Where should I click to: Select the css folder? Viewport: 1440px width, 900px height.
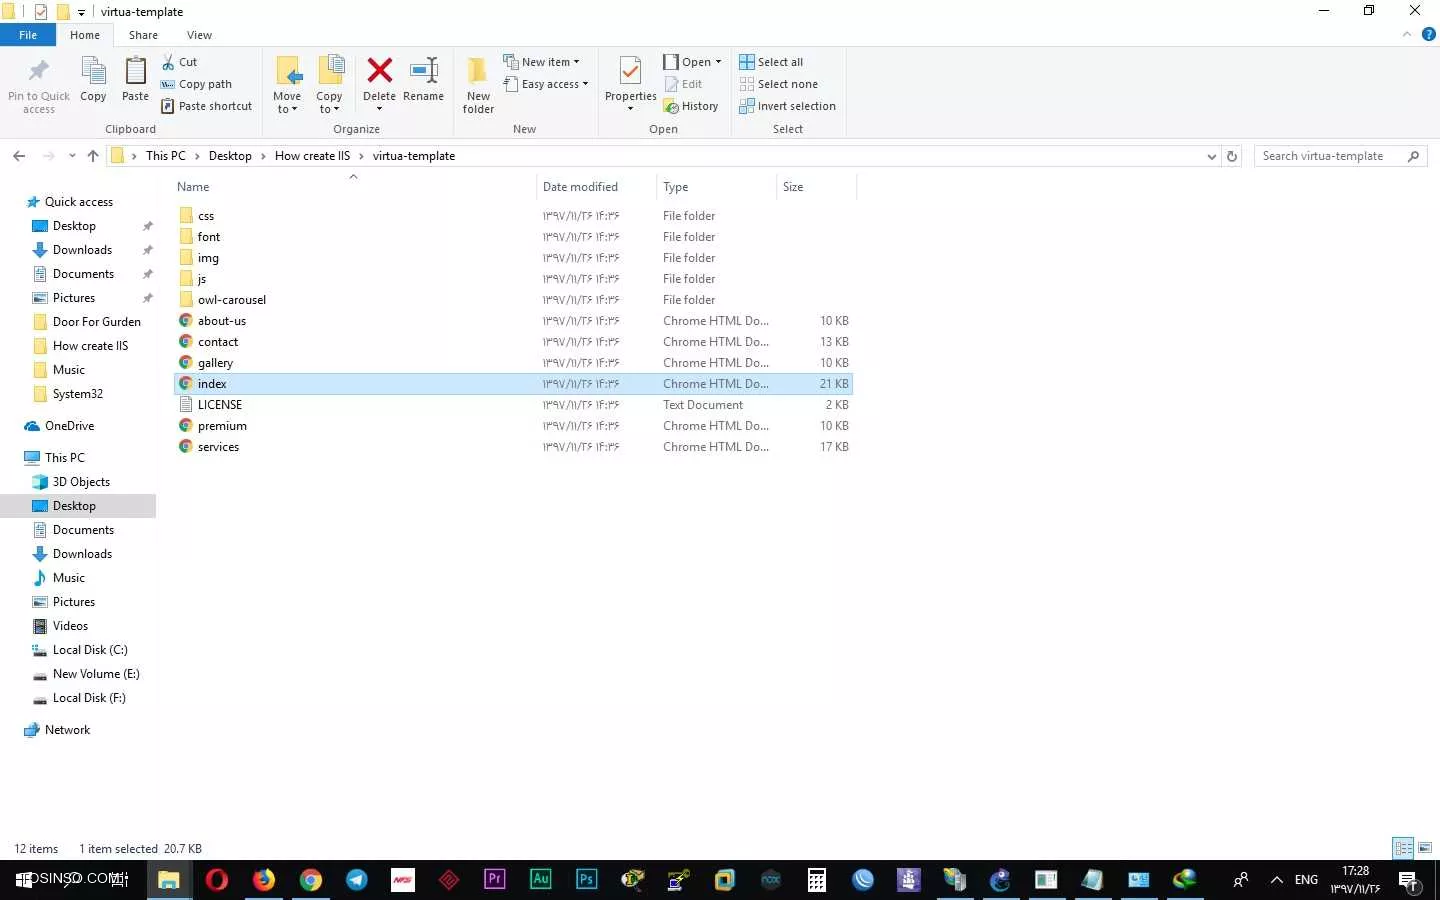coord(206,216)
